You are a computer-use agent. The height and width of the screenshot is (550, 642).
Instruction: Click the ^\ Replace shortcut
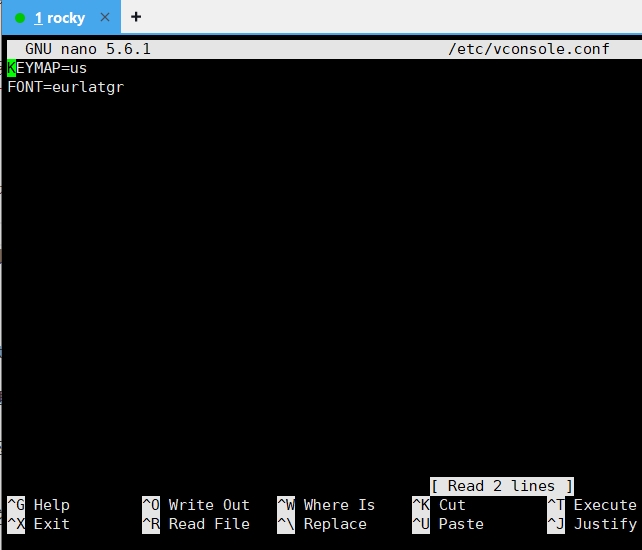pyautogui.click(x=322, y=524)
